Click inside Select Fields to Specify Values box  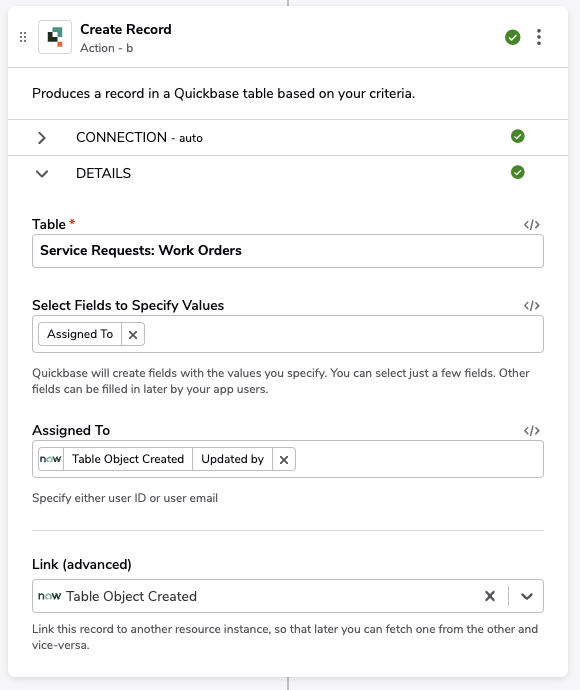pos(288,334)
